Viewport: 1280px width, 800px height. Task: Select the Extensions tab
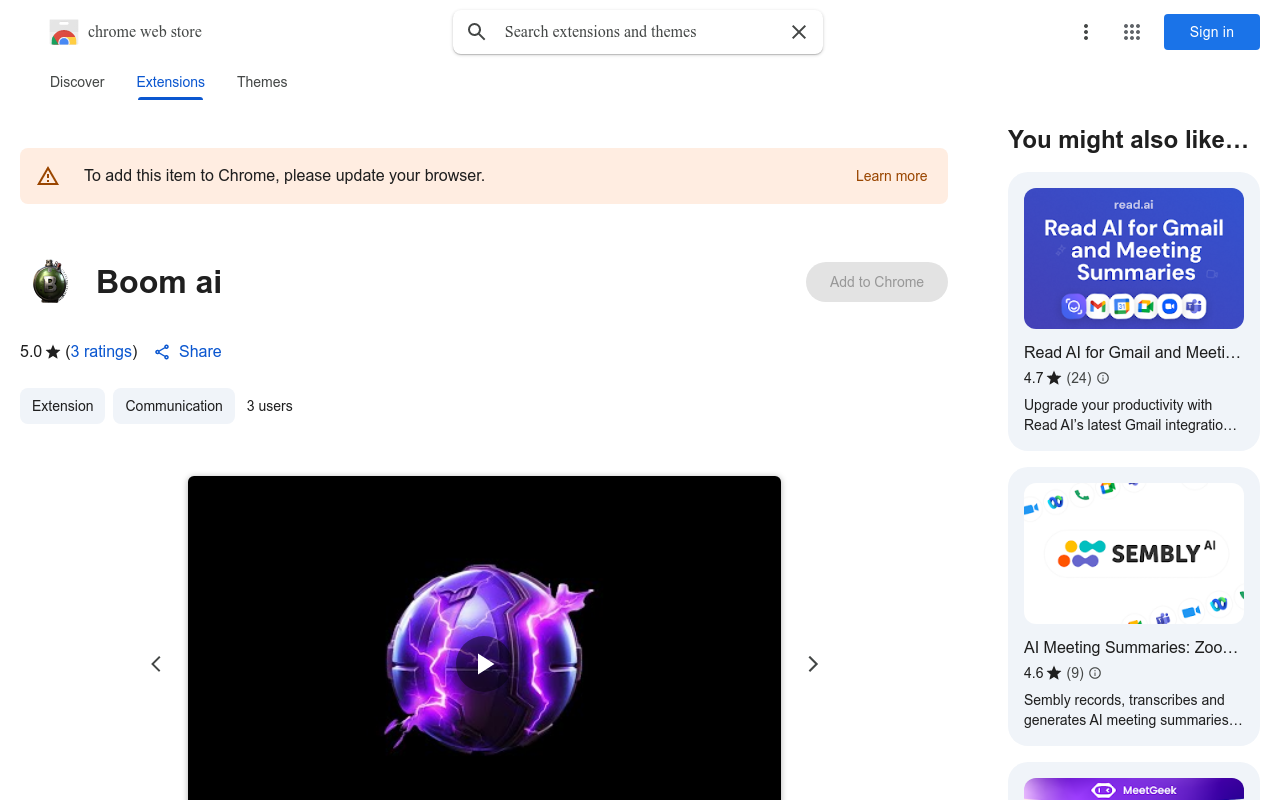(x=171, y=82)
